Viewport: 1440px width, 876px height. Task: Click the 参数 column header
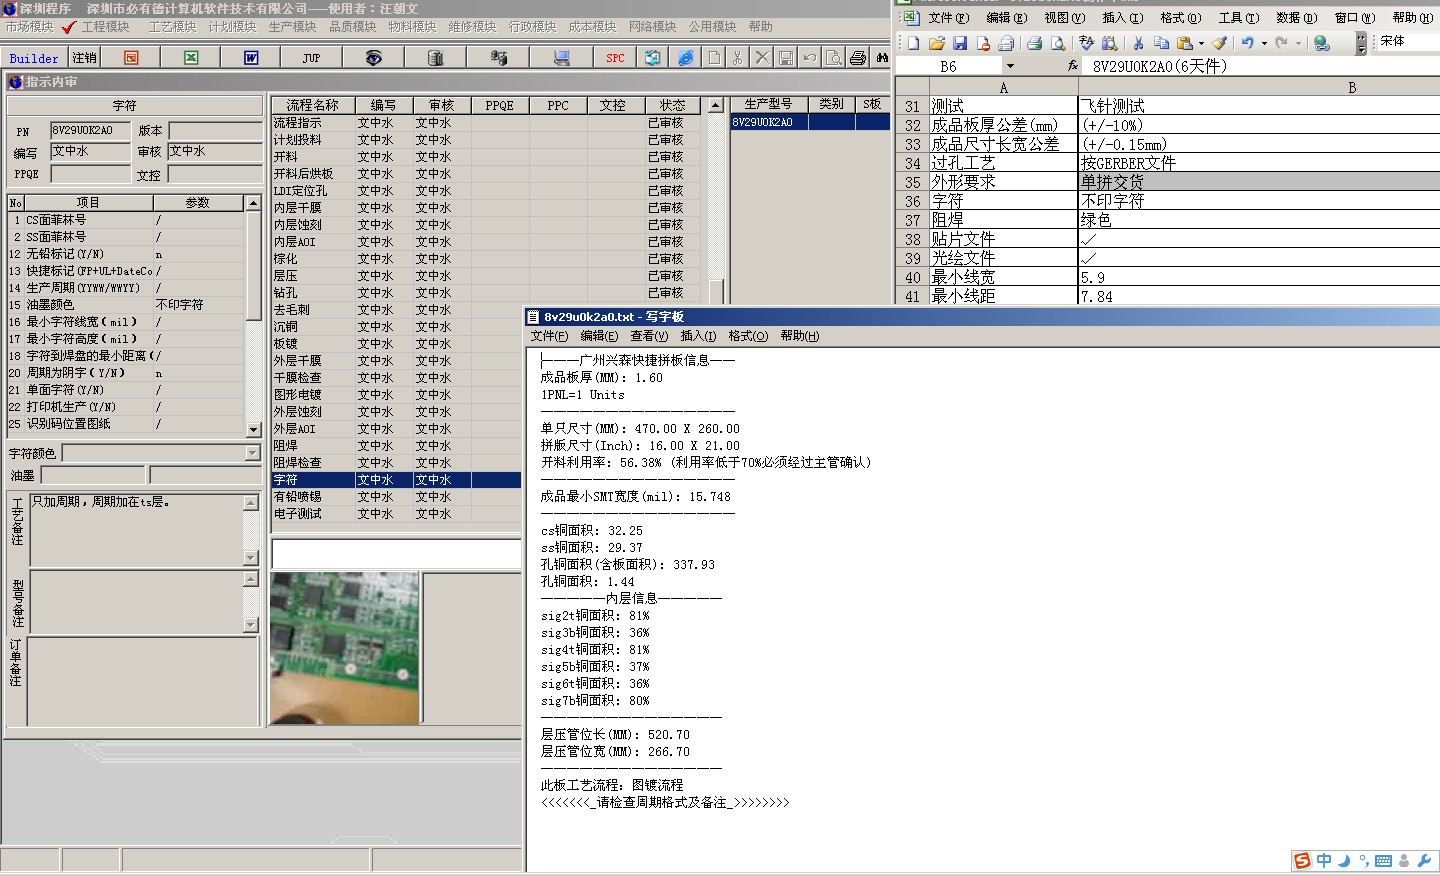coord(198,203)
